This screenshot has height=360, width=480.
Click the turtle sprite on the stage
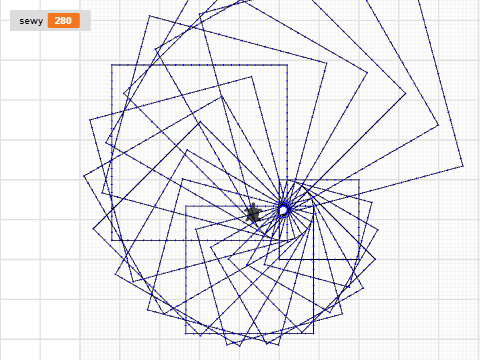coord(253,213)
